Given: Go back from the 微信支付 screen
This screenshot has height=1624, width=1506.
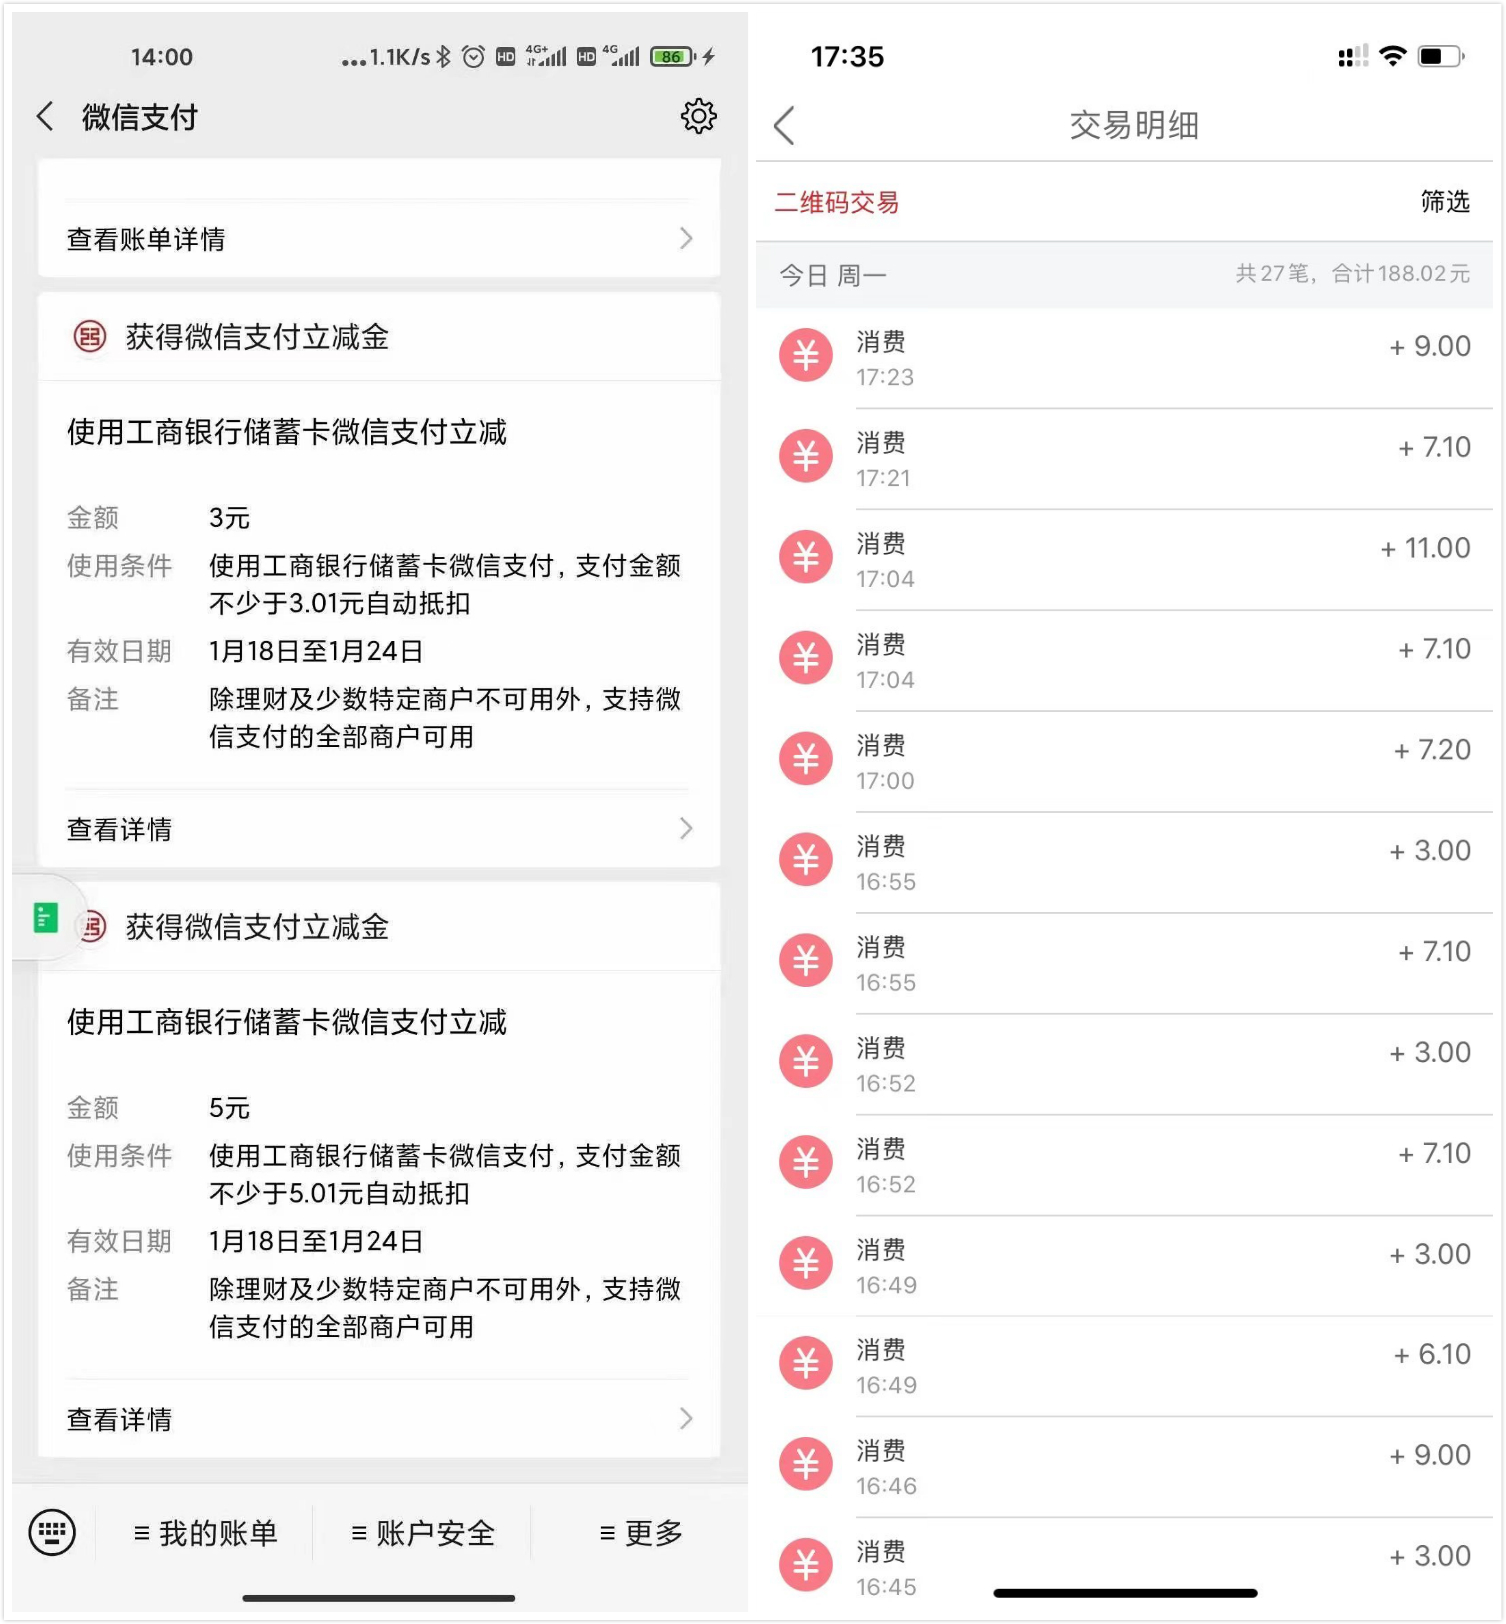Looking at the screenshot, I should tap(45, 117).
